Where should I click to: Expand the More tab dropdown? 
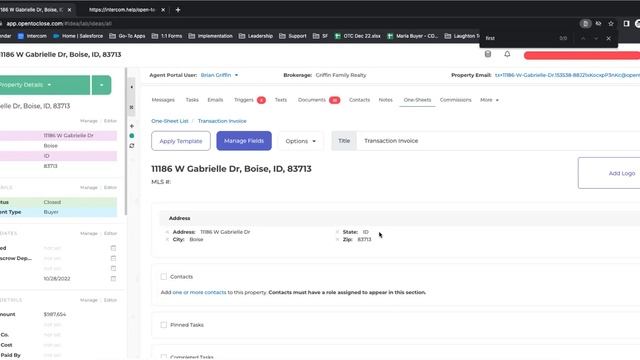pos(489,100)
